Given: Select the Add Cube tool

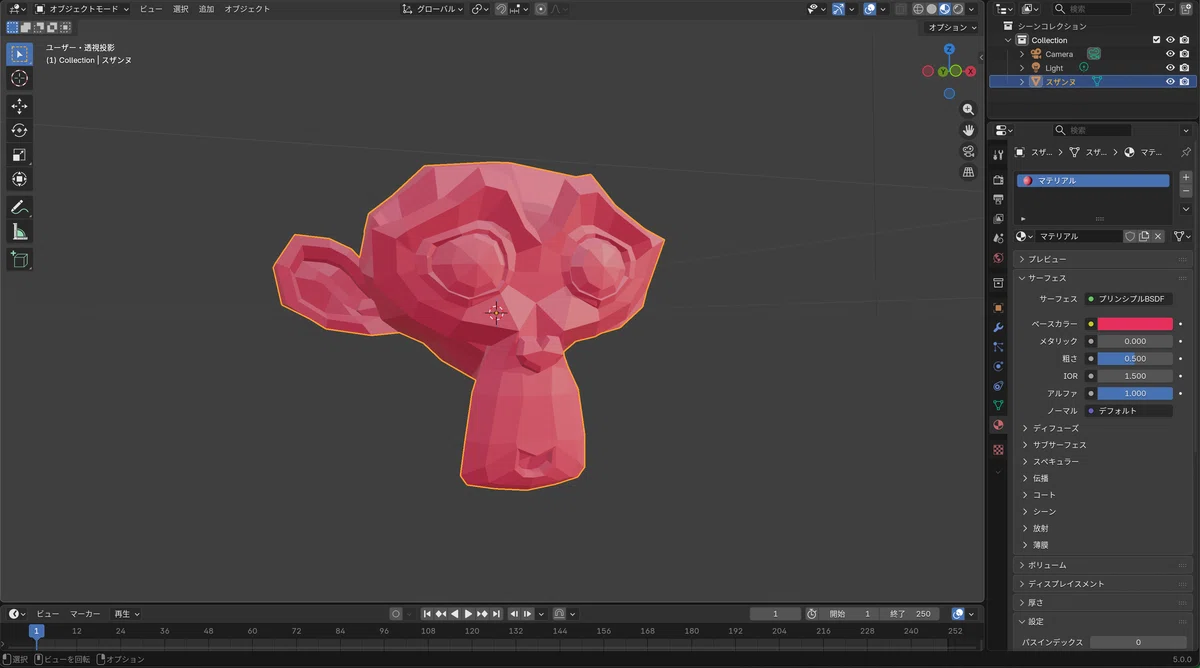Looking at the screenshot, I should click(20, 260).
